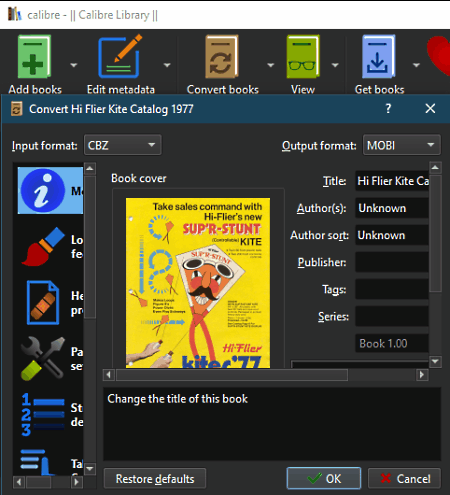Click the Author(s) input field
The width and height of the screenshot is (450, 495).
(x=392, y=208)
